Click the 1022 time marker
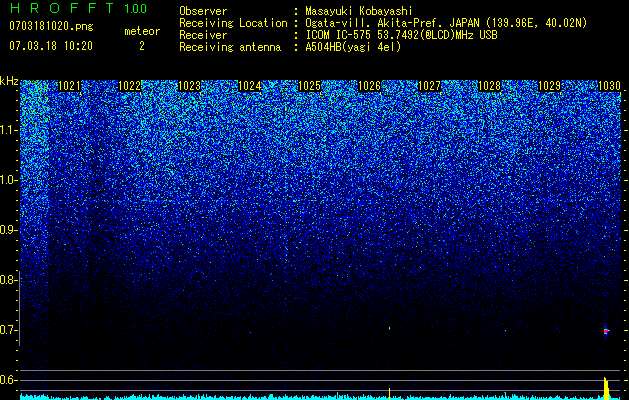 click(130, 86)
